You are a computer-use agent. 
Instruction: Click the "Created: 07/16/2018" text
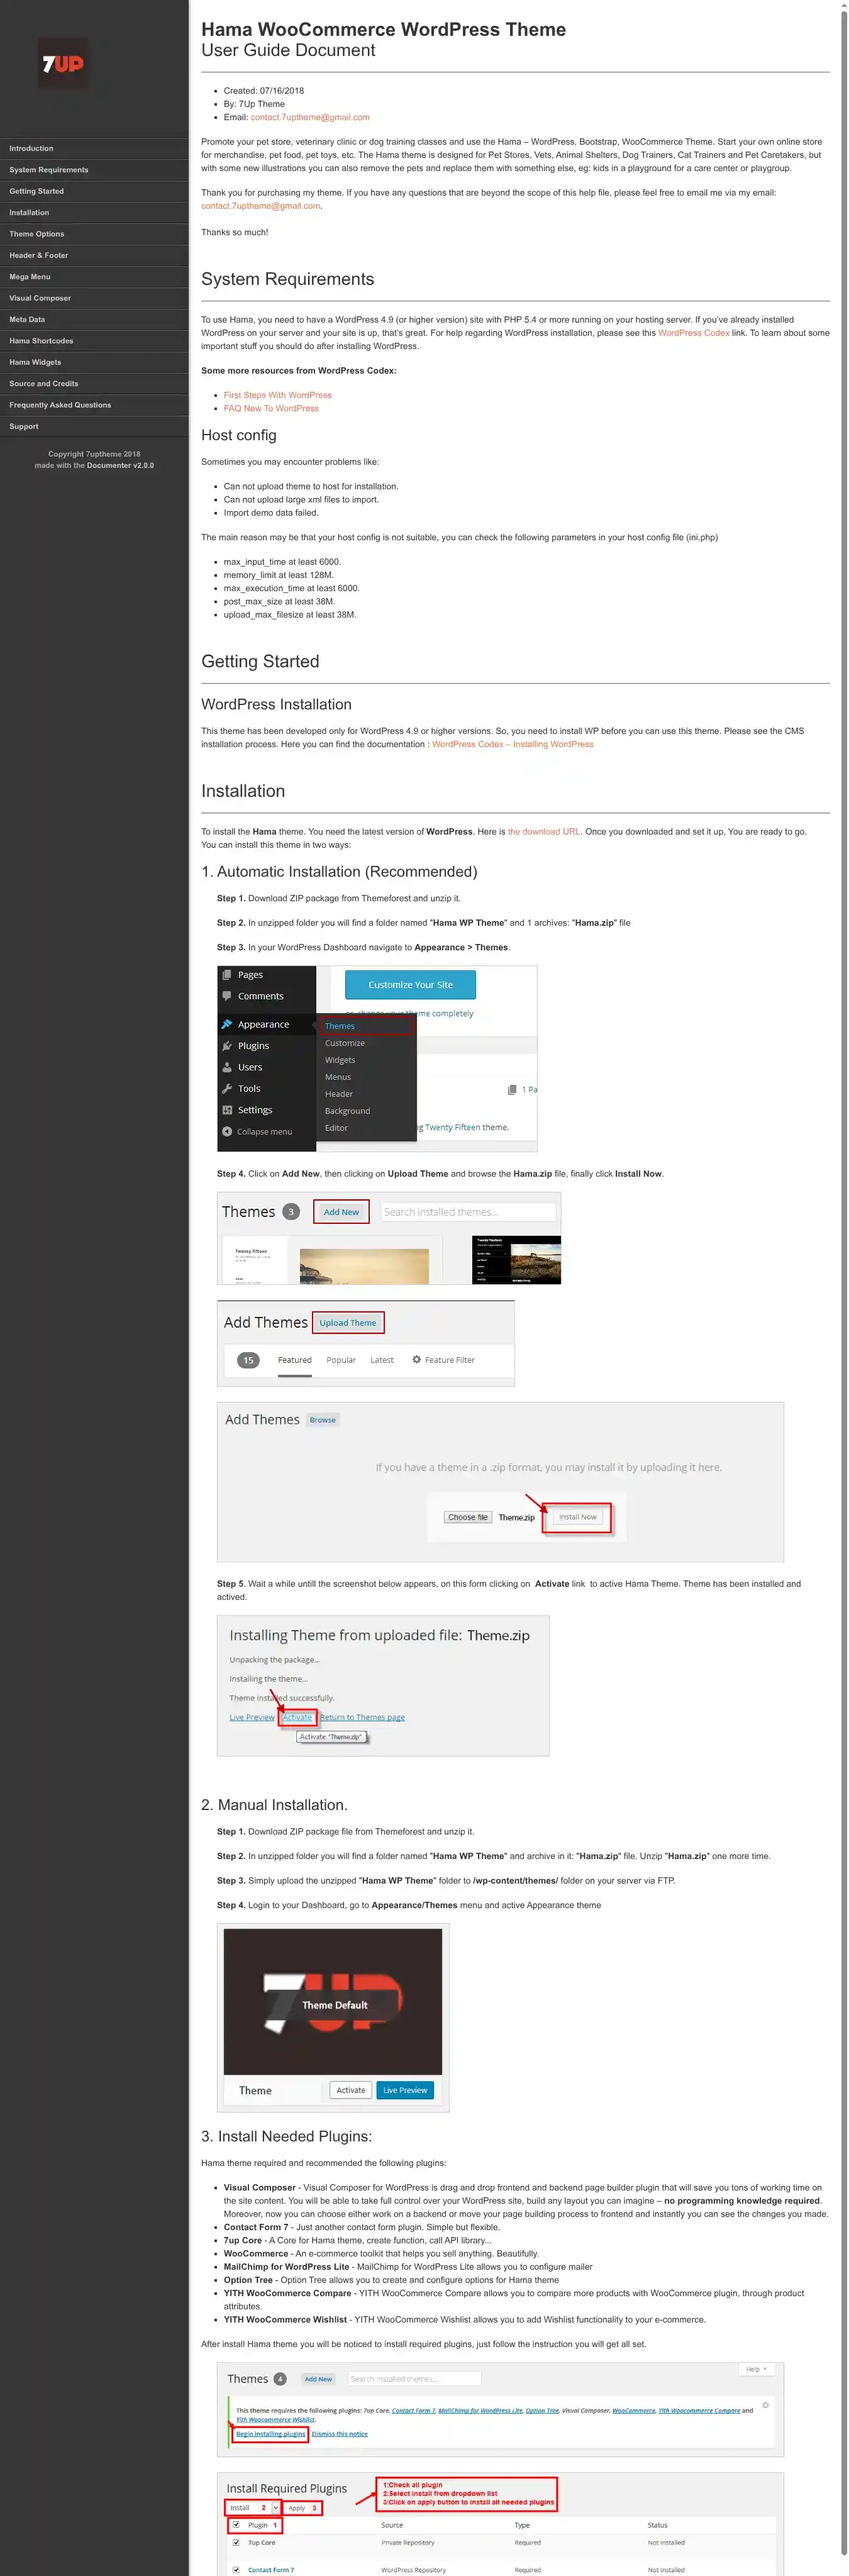click(264, 91)
